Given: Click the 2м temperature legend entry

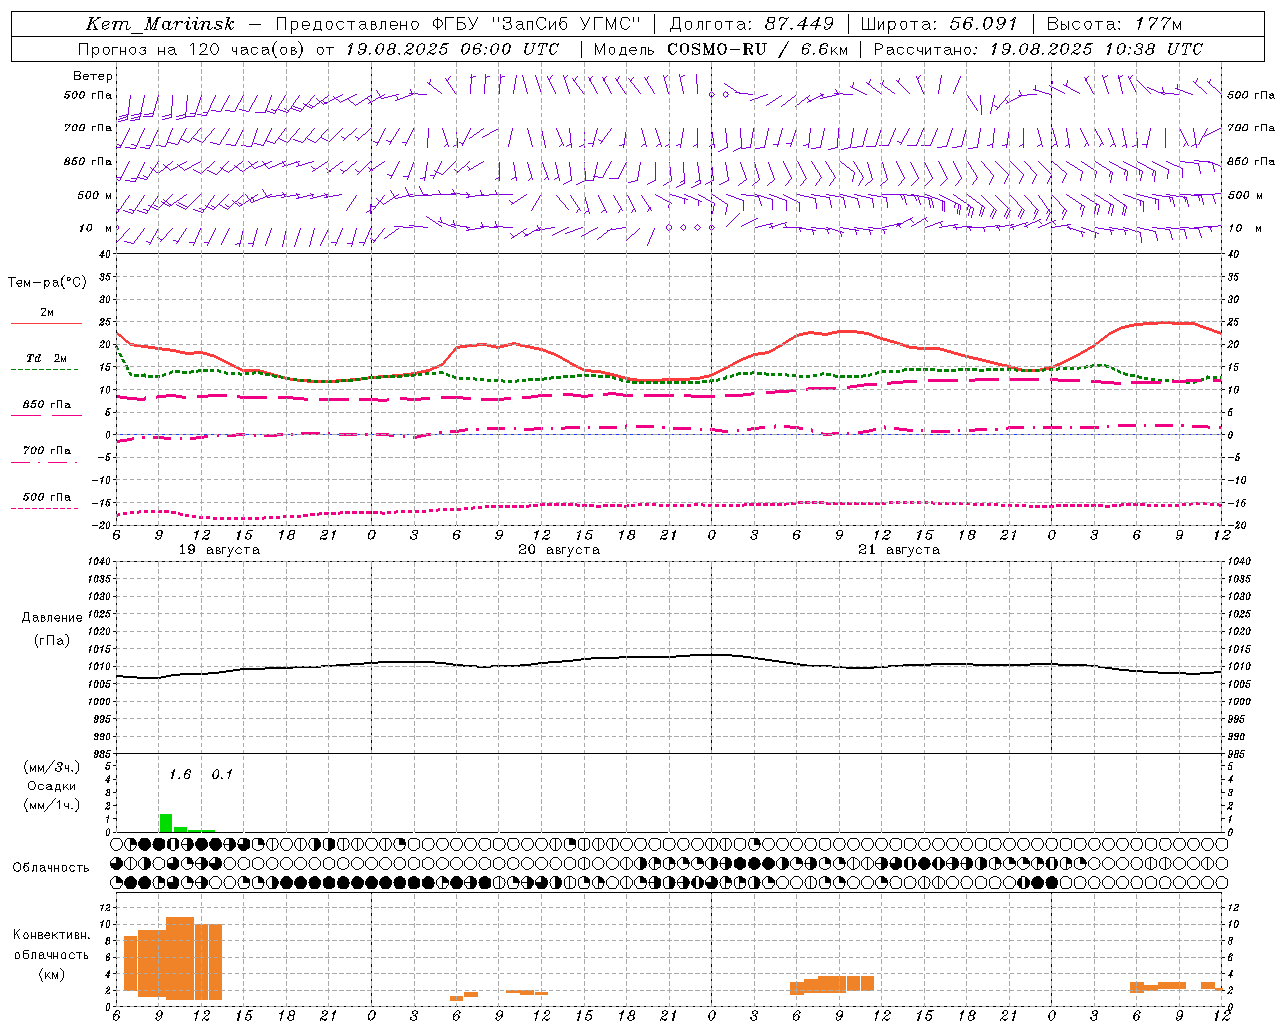Looking at the screenshot, I should [47, 313].
